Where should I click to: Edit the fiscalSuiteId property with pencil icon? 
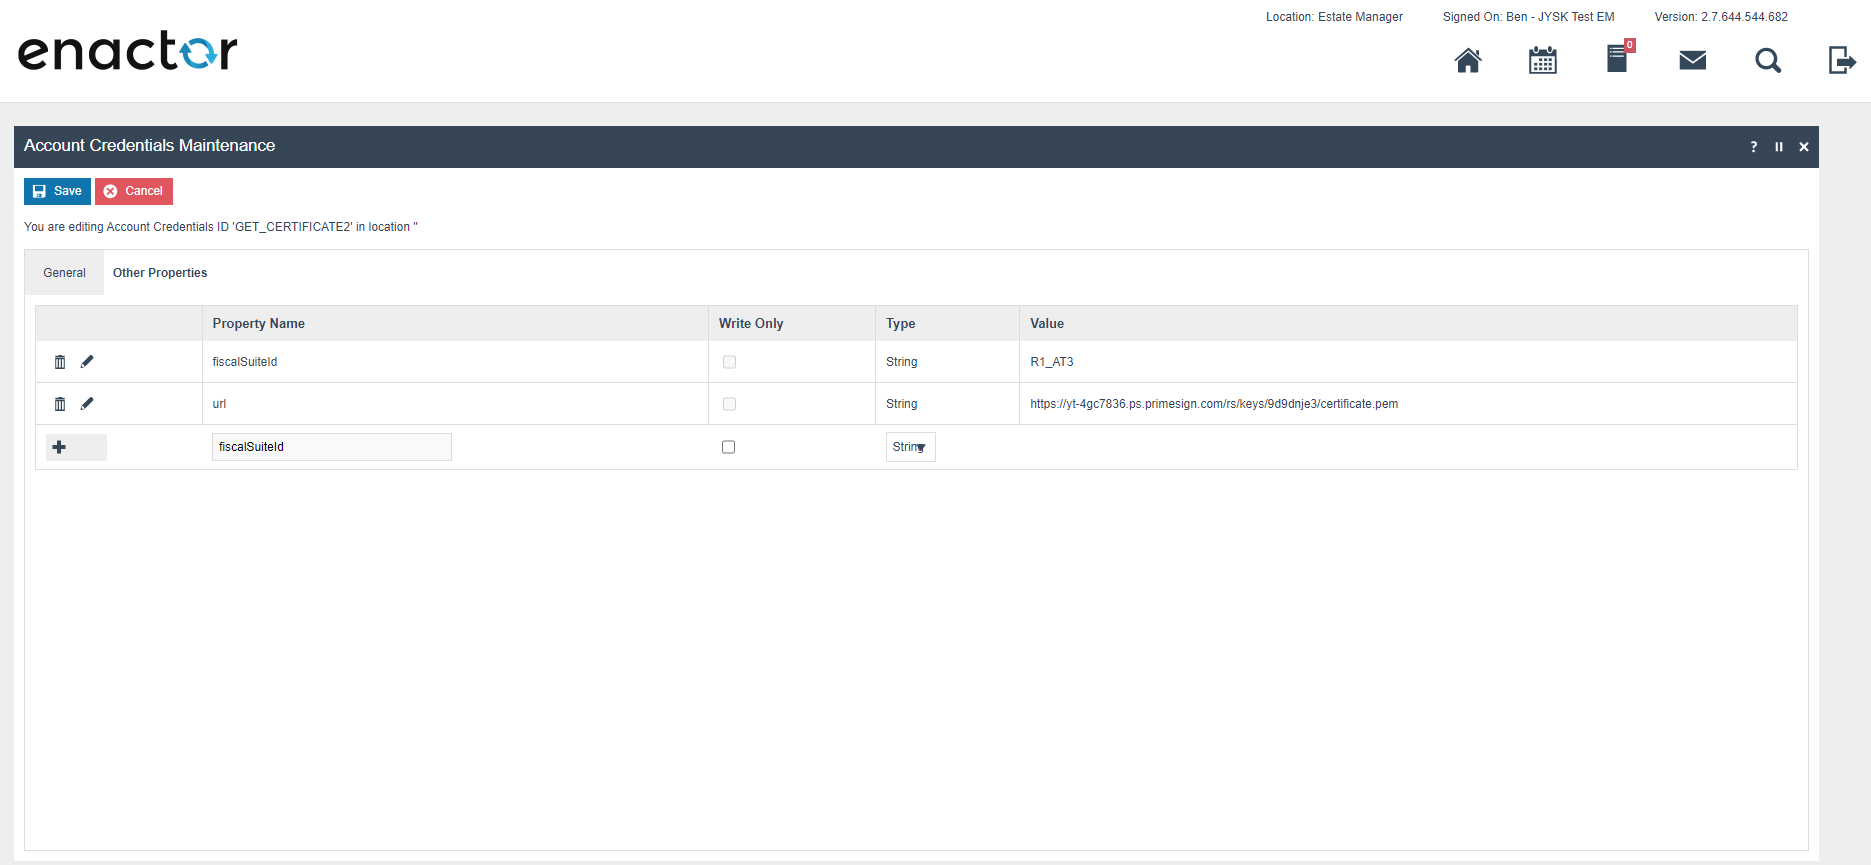87,362
